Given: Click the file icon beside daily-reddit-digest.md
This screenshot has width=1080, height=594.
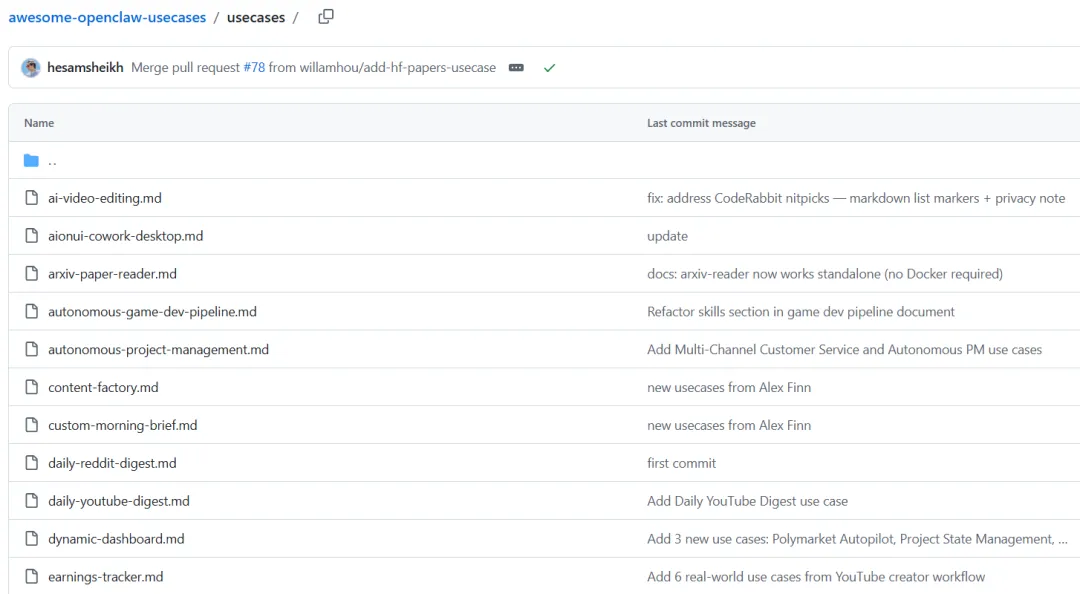Looking at the screenshot, I should coord(31,463).
